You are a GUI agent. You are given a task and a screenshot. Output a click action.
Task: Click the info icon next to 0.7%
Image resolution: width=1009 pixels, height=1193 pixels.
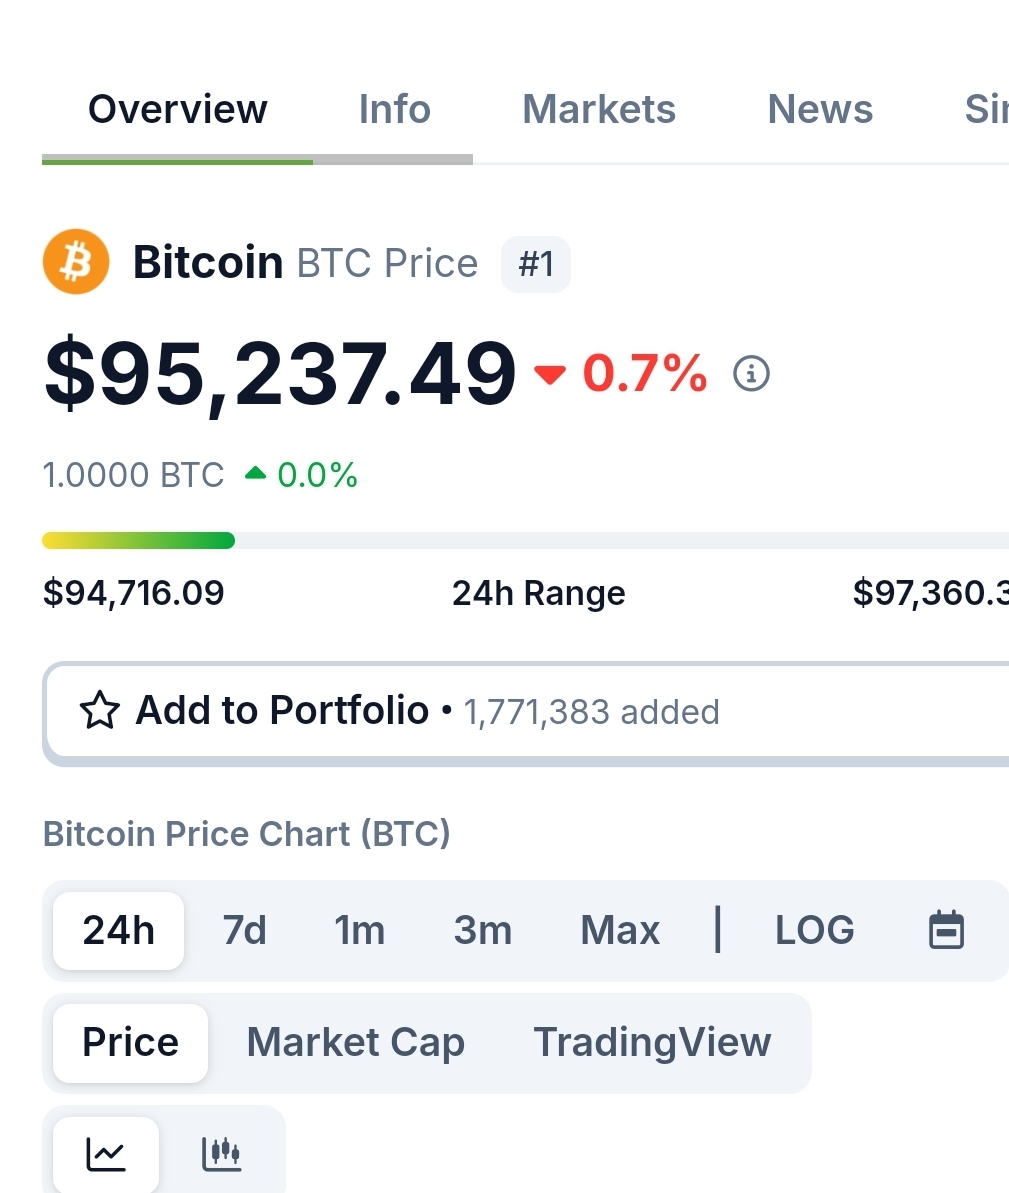pyautogui.click(x=751, y=373)
